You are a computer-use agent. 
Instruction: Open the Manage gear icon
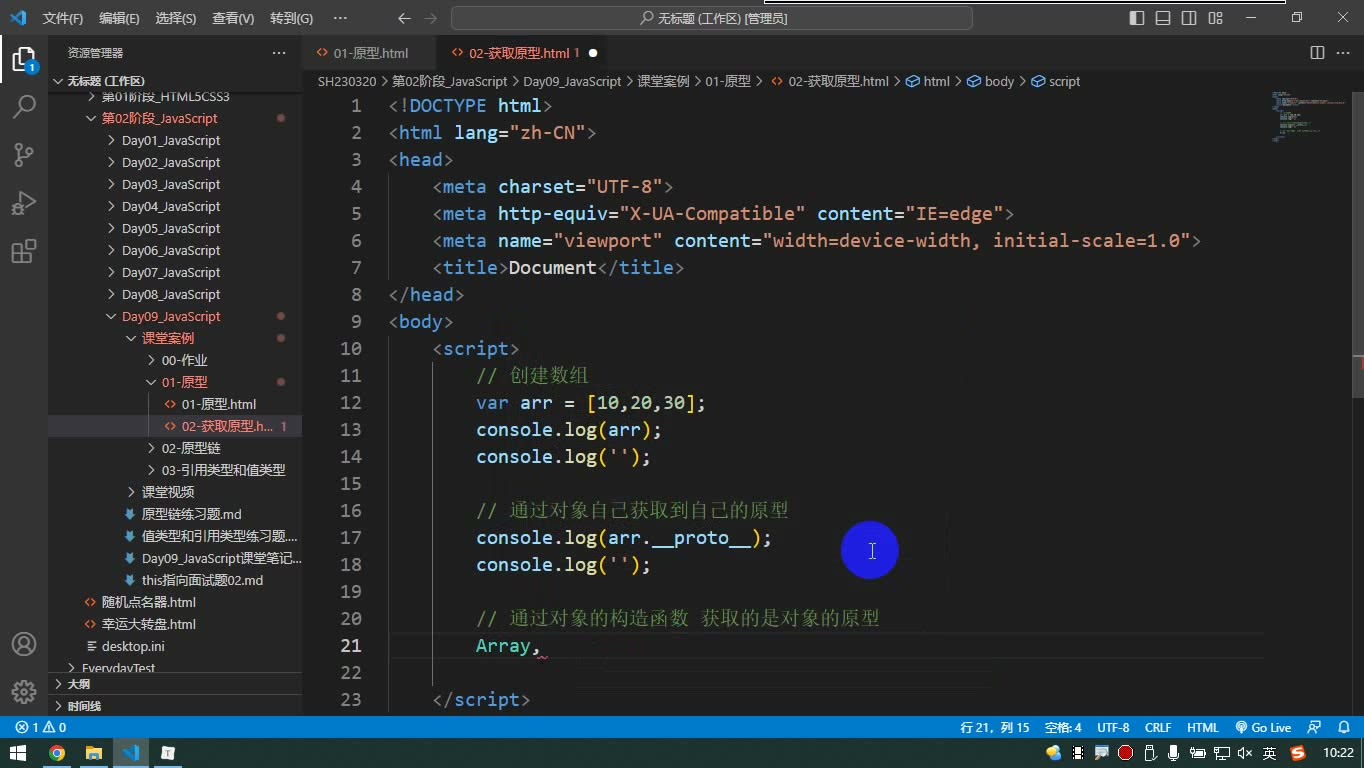[x=23, y=691]
